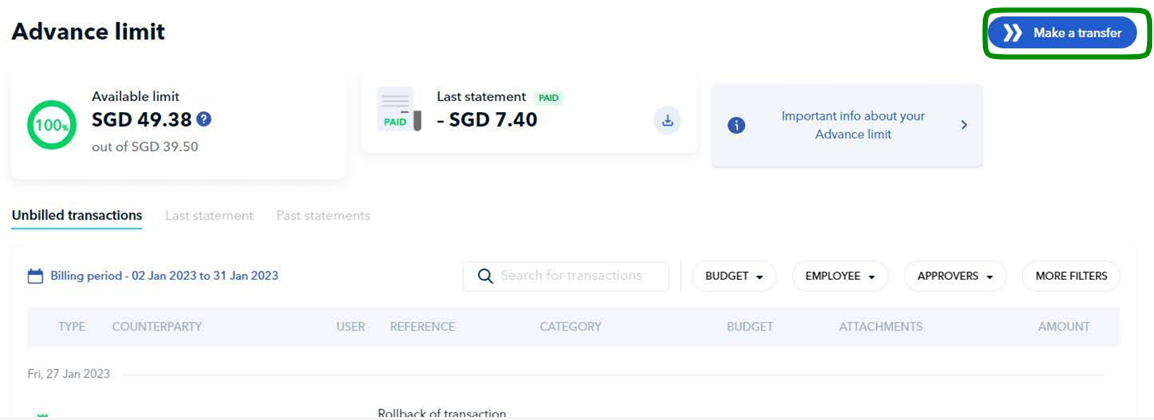Click the calendar icon next to Billing period
The image size is (1154, 420).
pos(35,276)
